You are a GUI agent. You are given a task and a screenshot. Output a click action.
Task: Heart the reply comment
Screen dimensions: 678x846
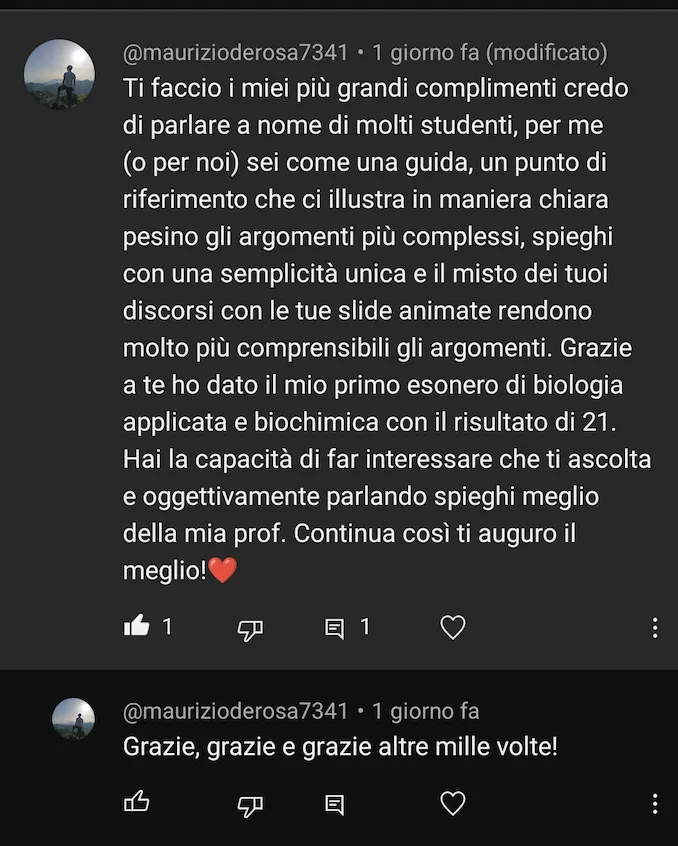pos(453,803)
